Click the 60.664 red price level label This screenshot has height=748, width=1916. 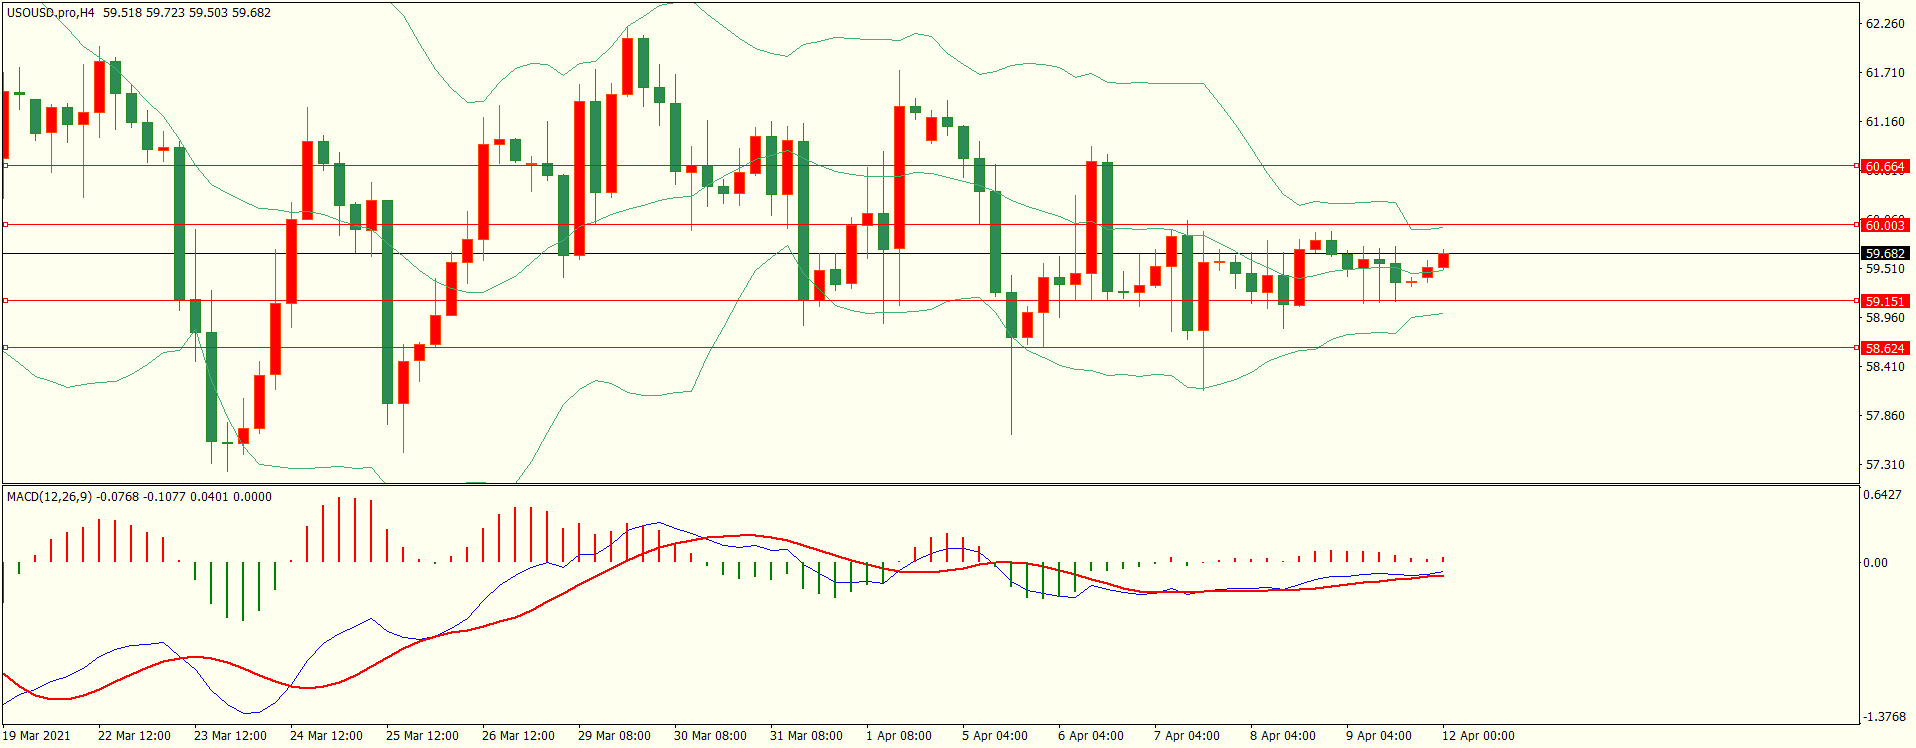click(x=1884, y=166)
